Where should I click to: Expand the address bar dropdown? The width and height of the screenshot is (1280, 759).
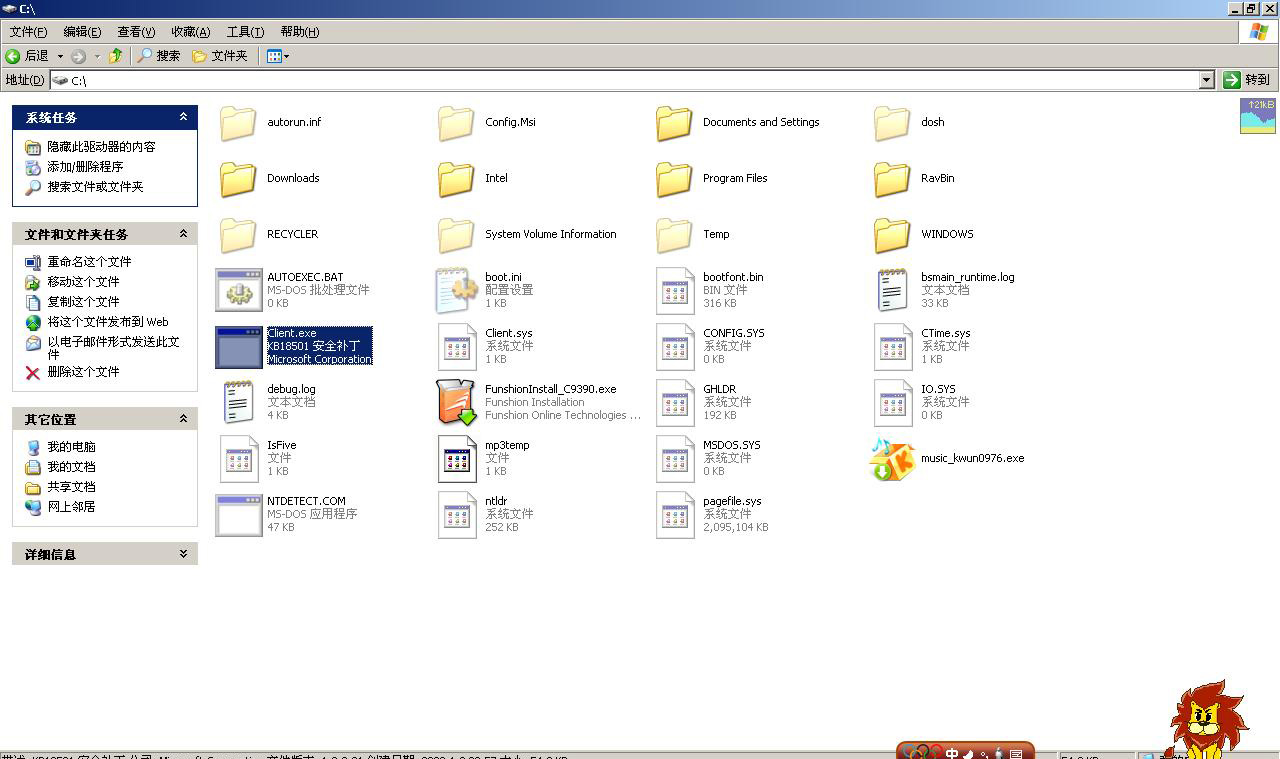[x=1206, y=80]
